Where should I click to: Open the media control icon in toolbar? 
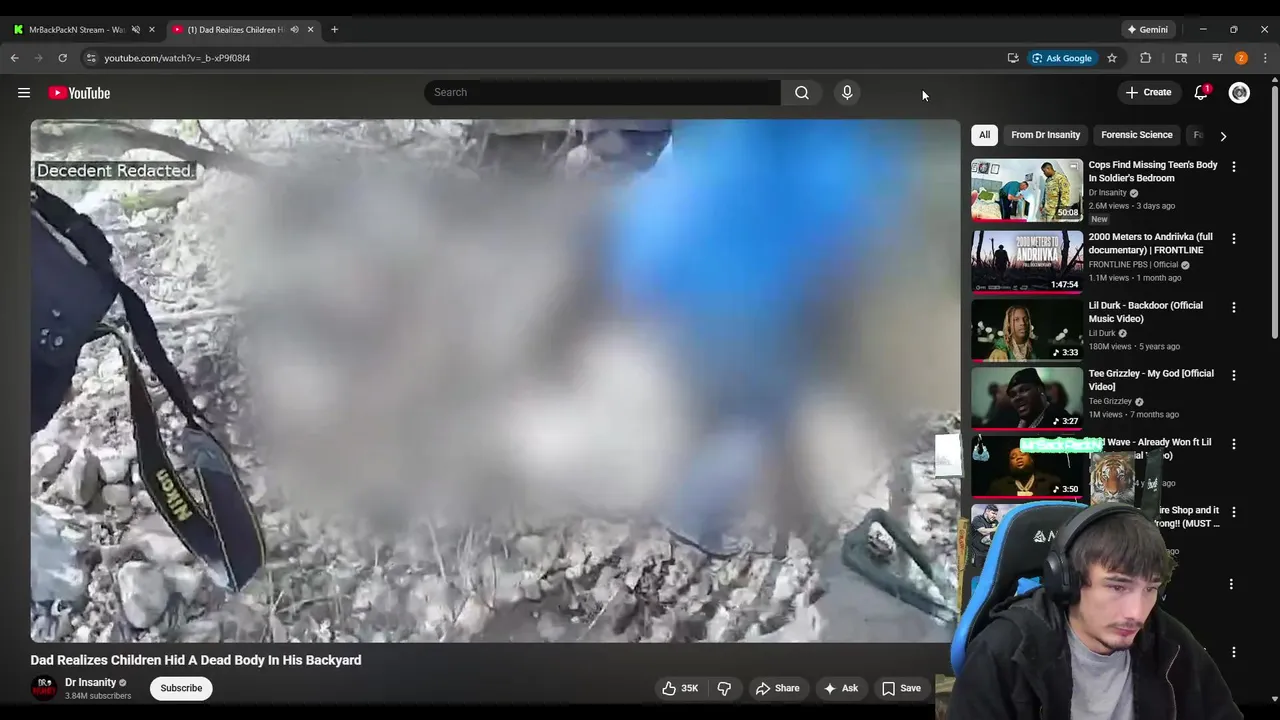1217,58
